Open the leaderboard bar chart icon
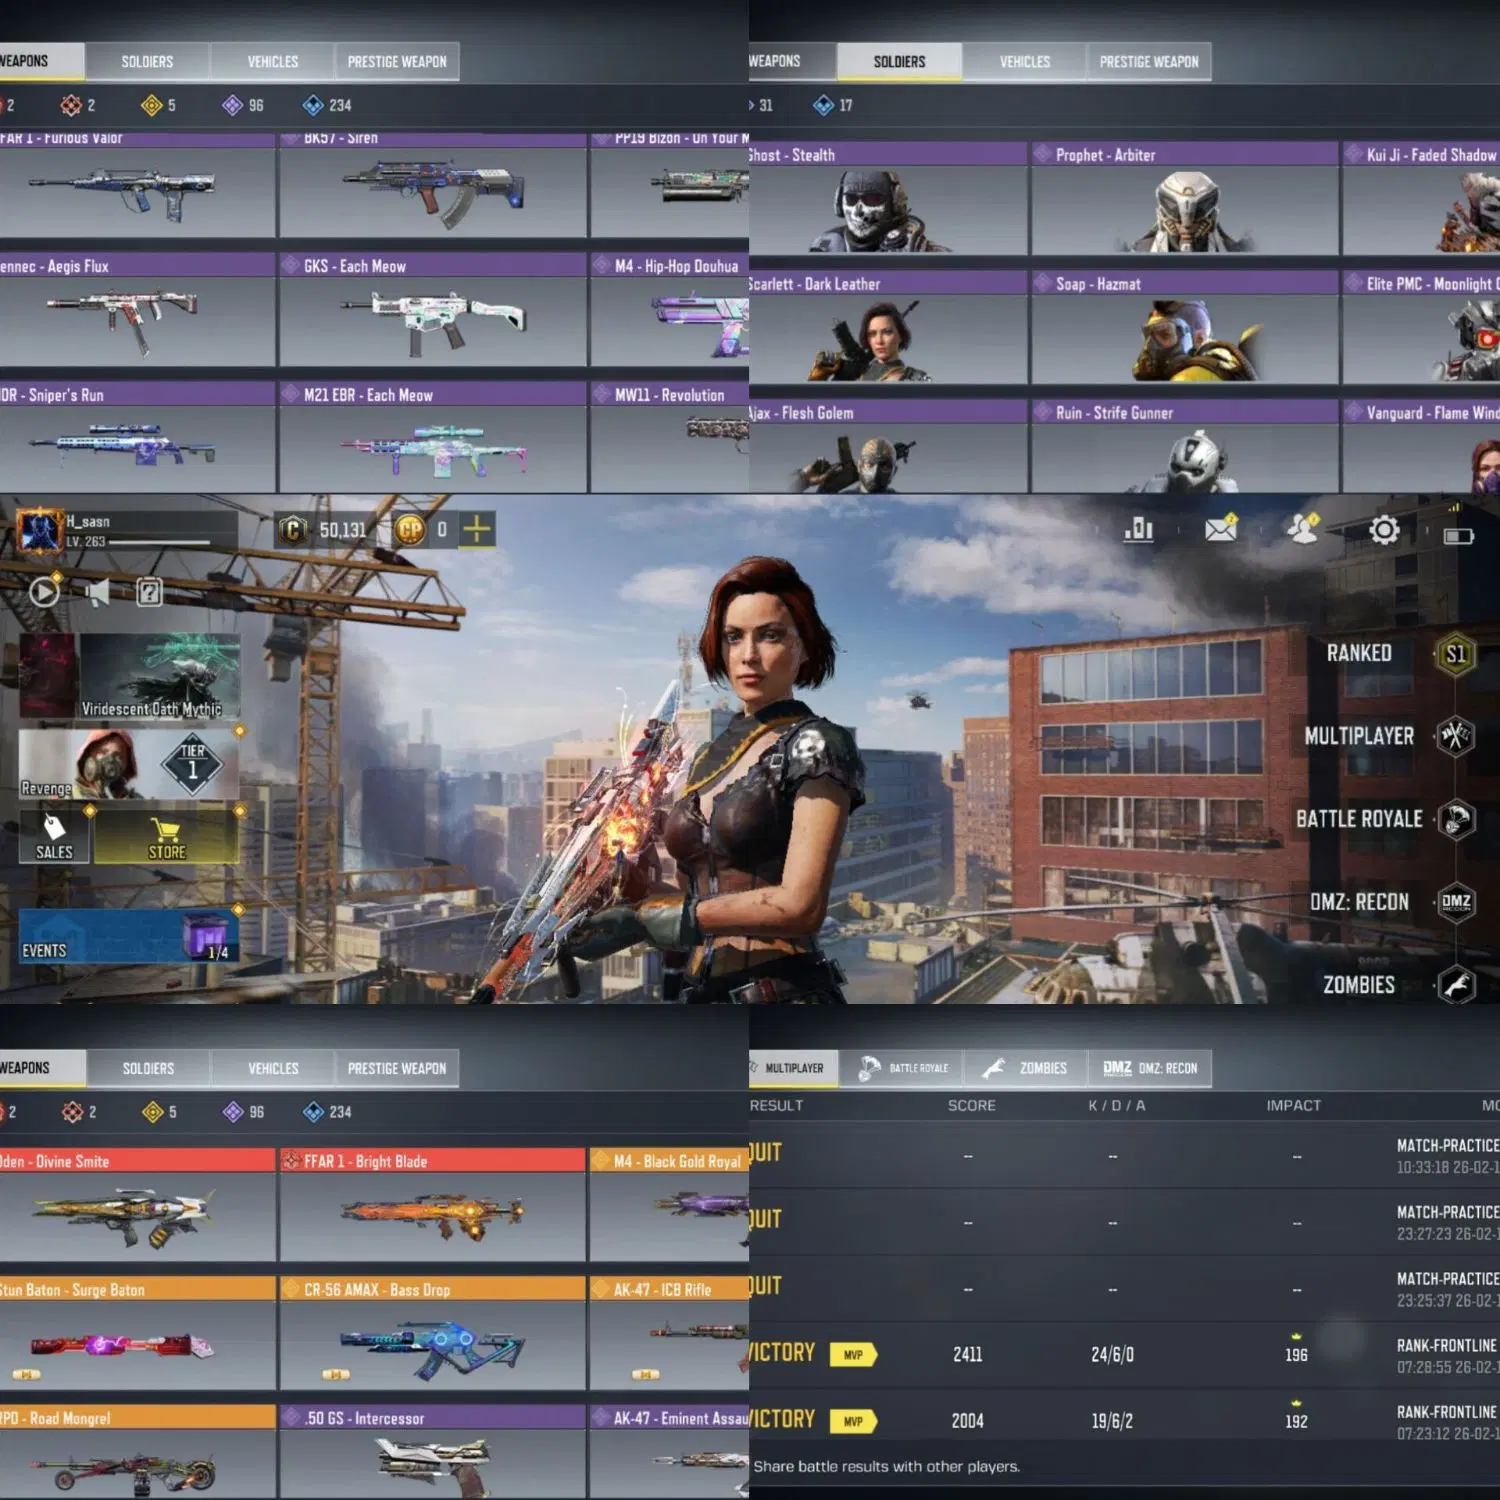The image size is (1500, 1500). 1138,528
